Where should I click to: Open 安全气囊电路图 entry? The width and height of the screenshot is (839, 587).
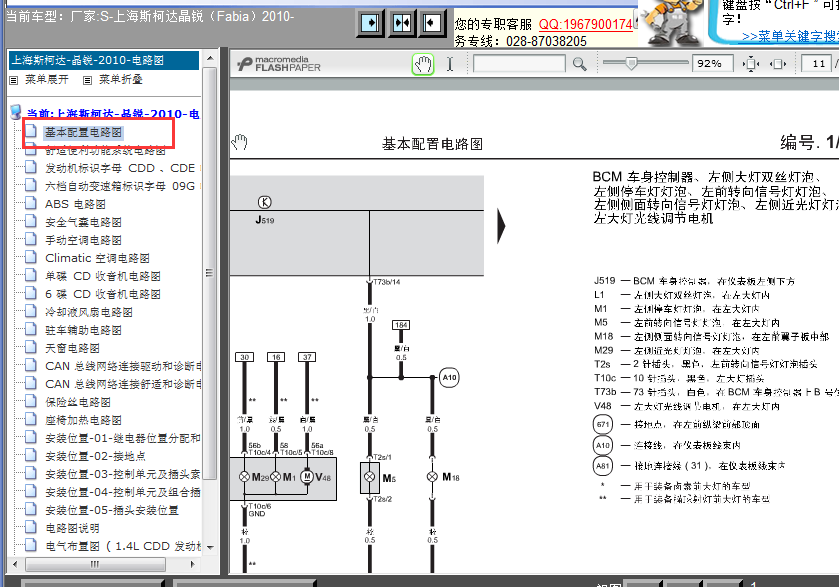click(x=83, y=222)
